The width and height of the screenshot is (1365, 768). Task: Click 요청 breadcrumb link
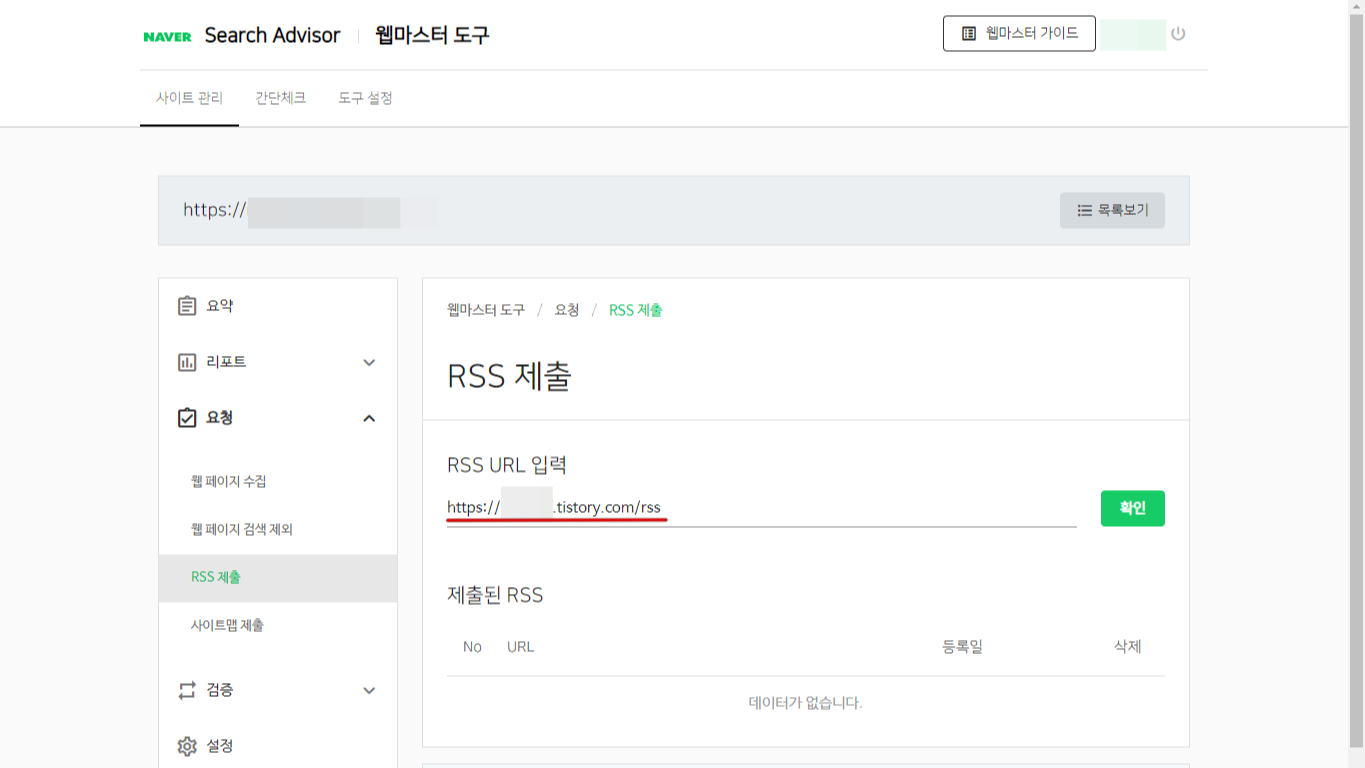pyautogui.click(x=567, y=310)
